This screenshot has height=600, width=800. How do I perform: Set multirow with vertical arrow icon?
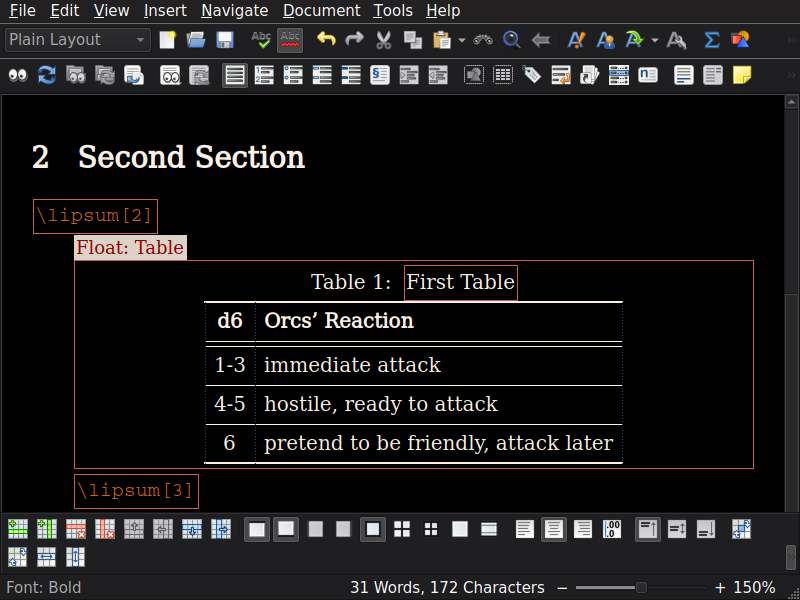(76, 557)
